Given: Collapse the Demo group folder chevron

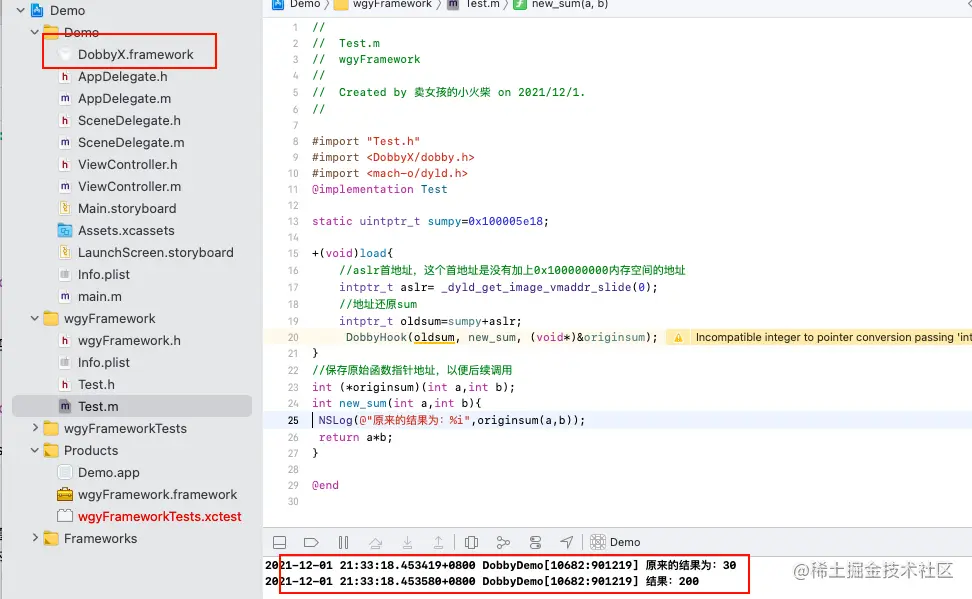Looking at the screenshot, I should (x=35, y=32).
